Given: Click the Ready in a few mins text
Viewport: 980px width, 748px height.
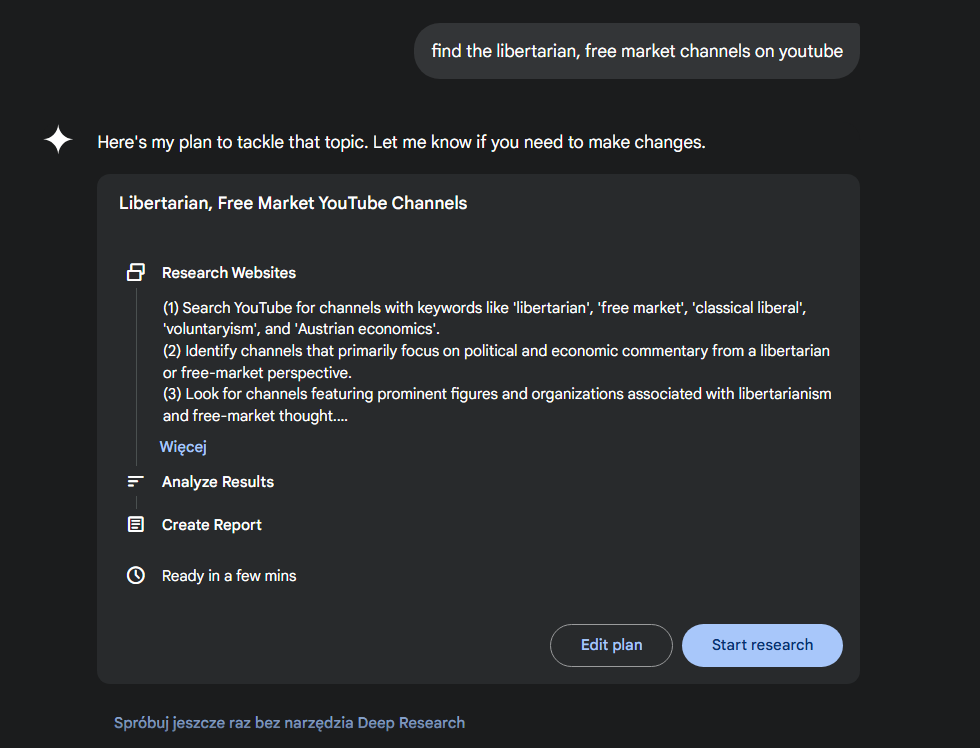Looking at the screenshot, I should click(x=229, y=576).
